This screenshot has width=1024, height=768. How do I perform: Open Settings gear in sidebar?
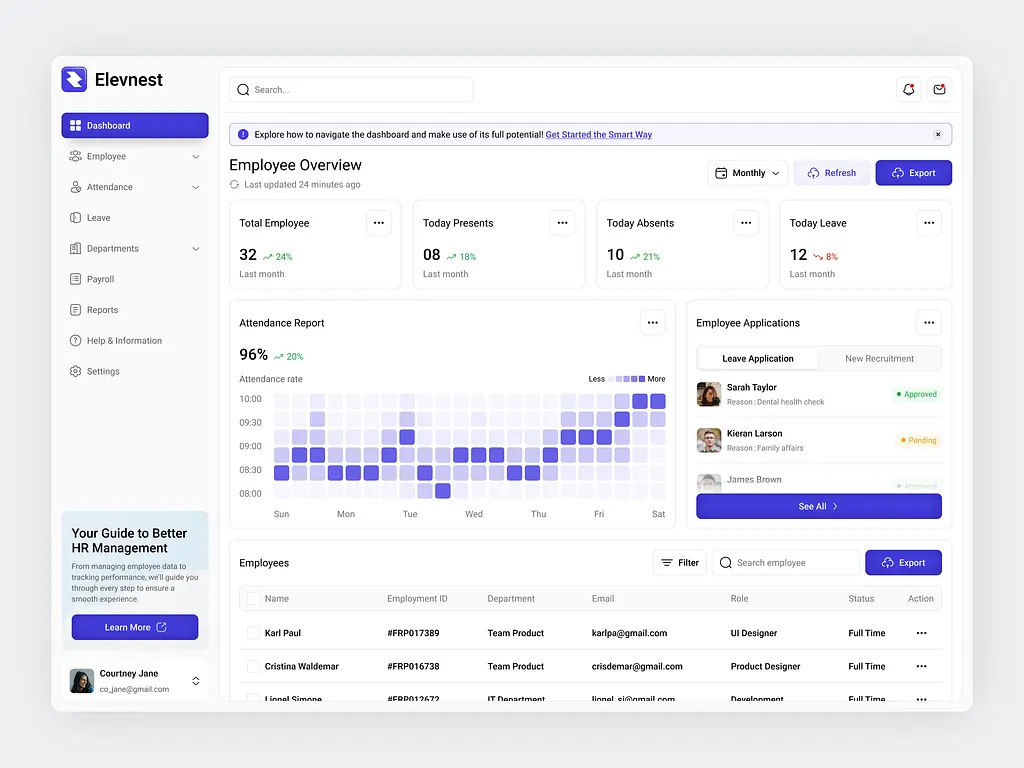76,371
